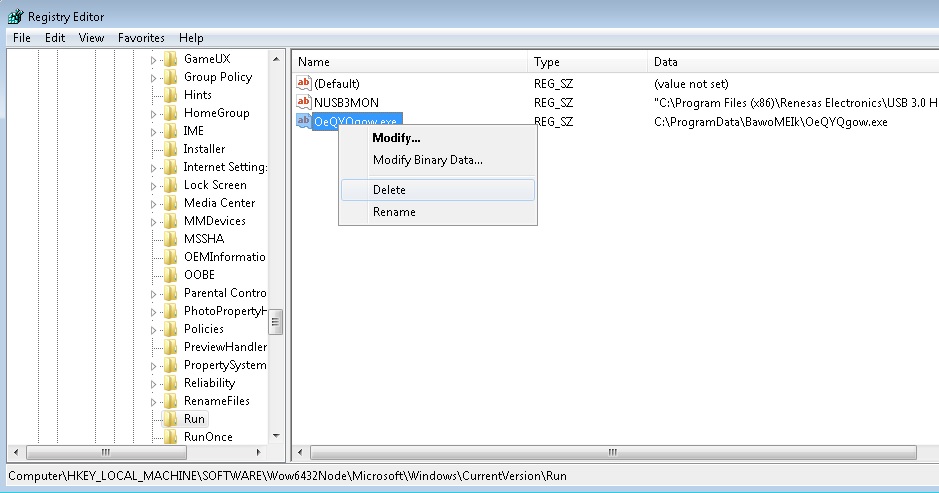Click the PreviewHandlers folder icon

[171, 346]
